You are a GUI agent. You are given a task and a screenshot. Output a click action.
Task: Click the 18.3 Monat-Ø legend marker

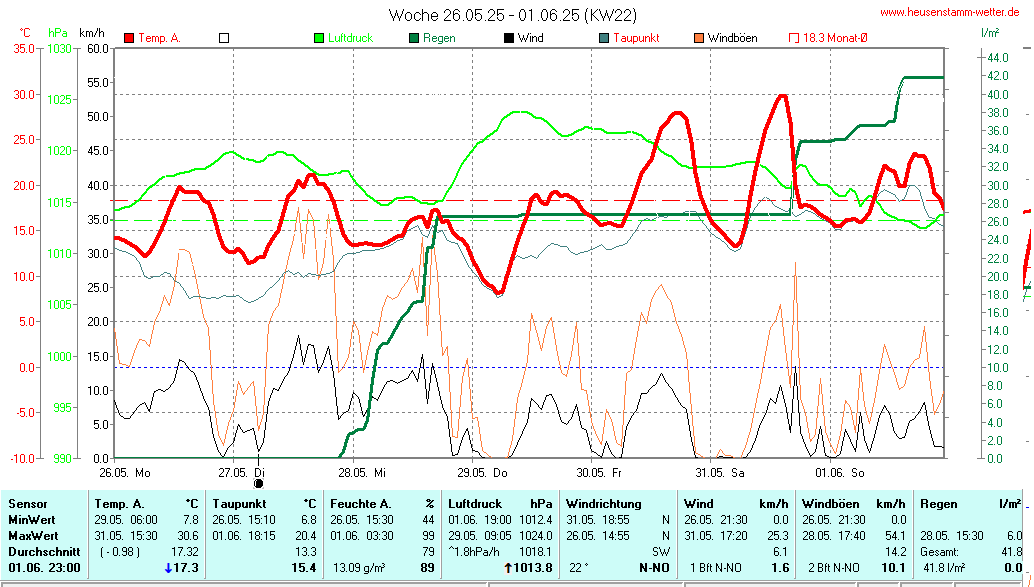pos(795,38)
